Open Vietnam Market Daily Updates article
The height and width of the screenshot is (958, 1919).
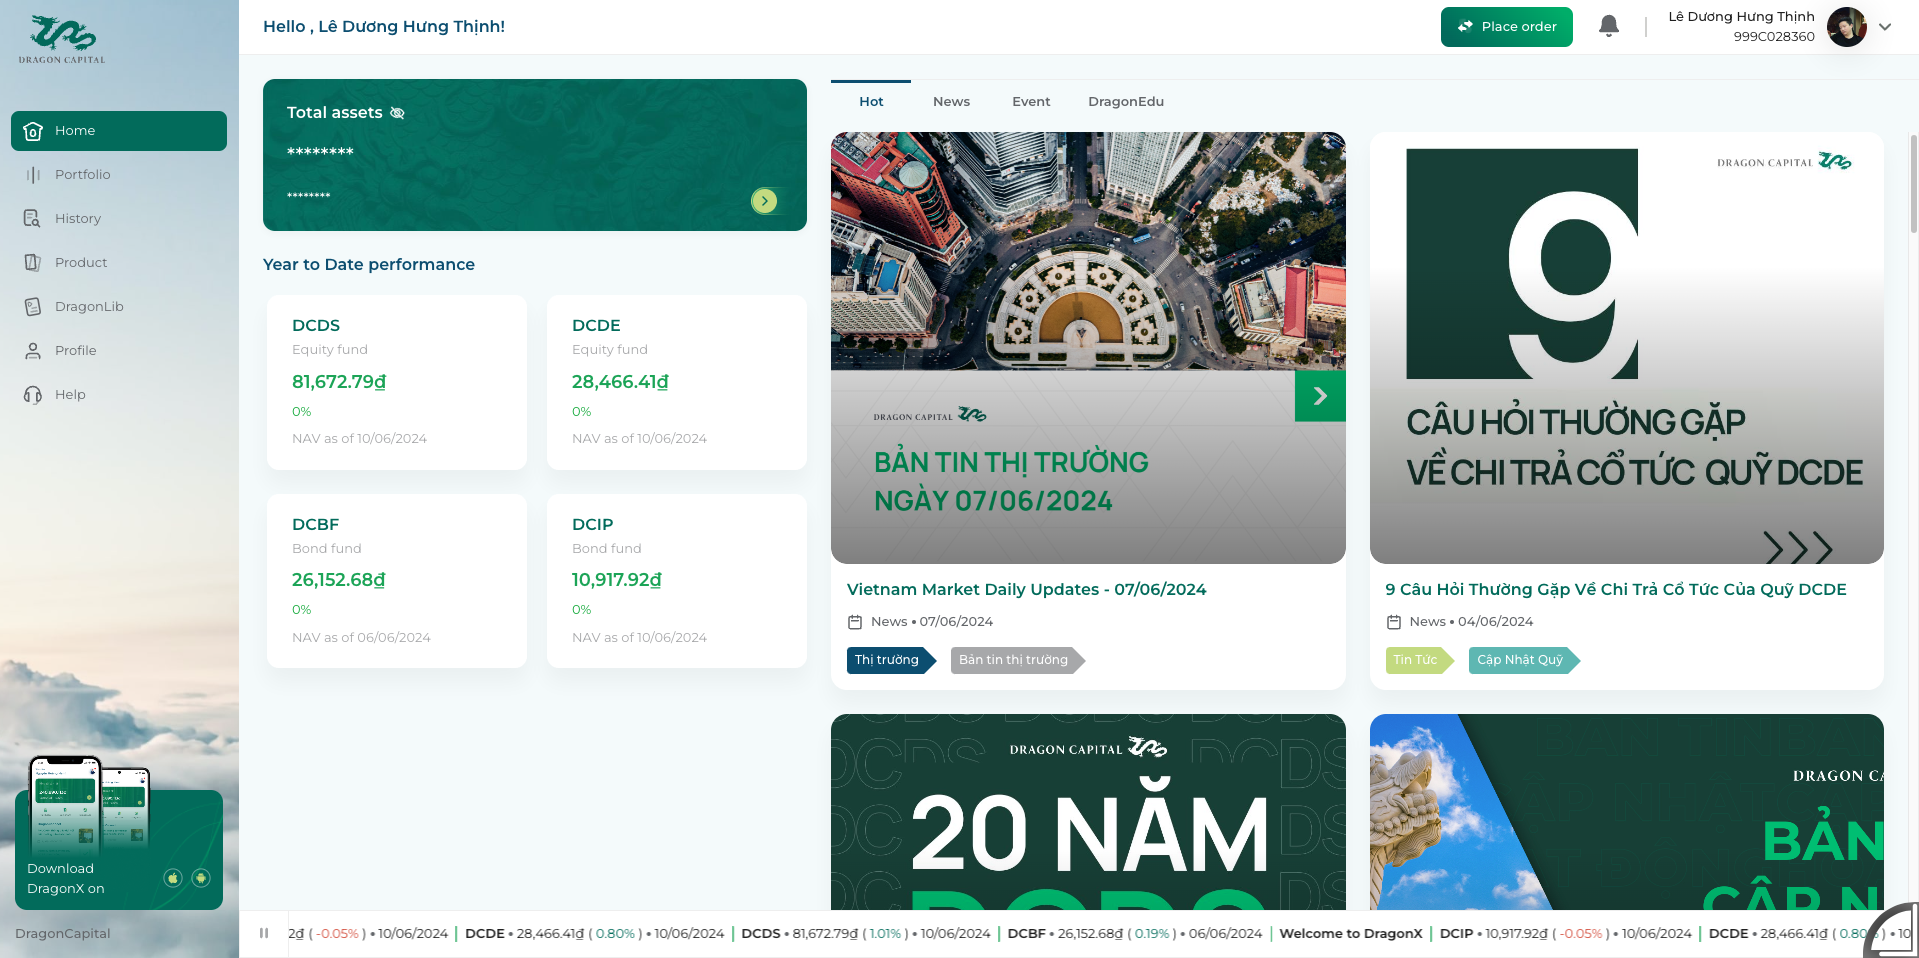[x=1027, y=590]
